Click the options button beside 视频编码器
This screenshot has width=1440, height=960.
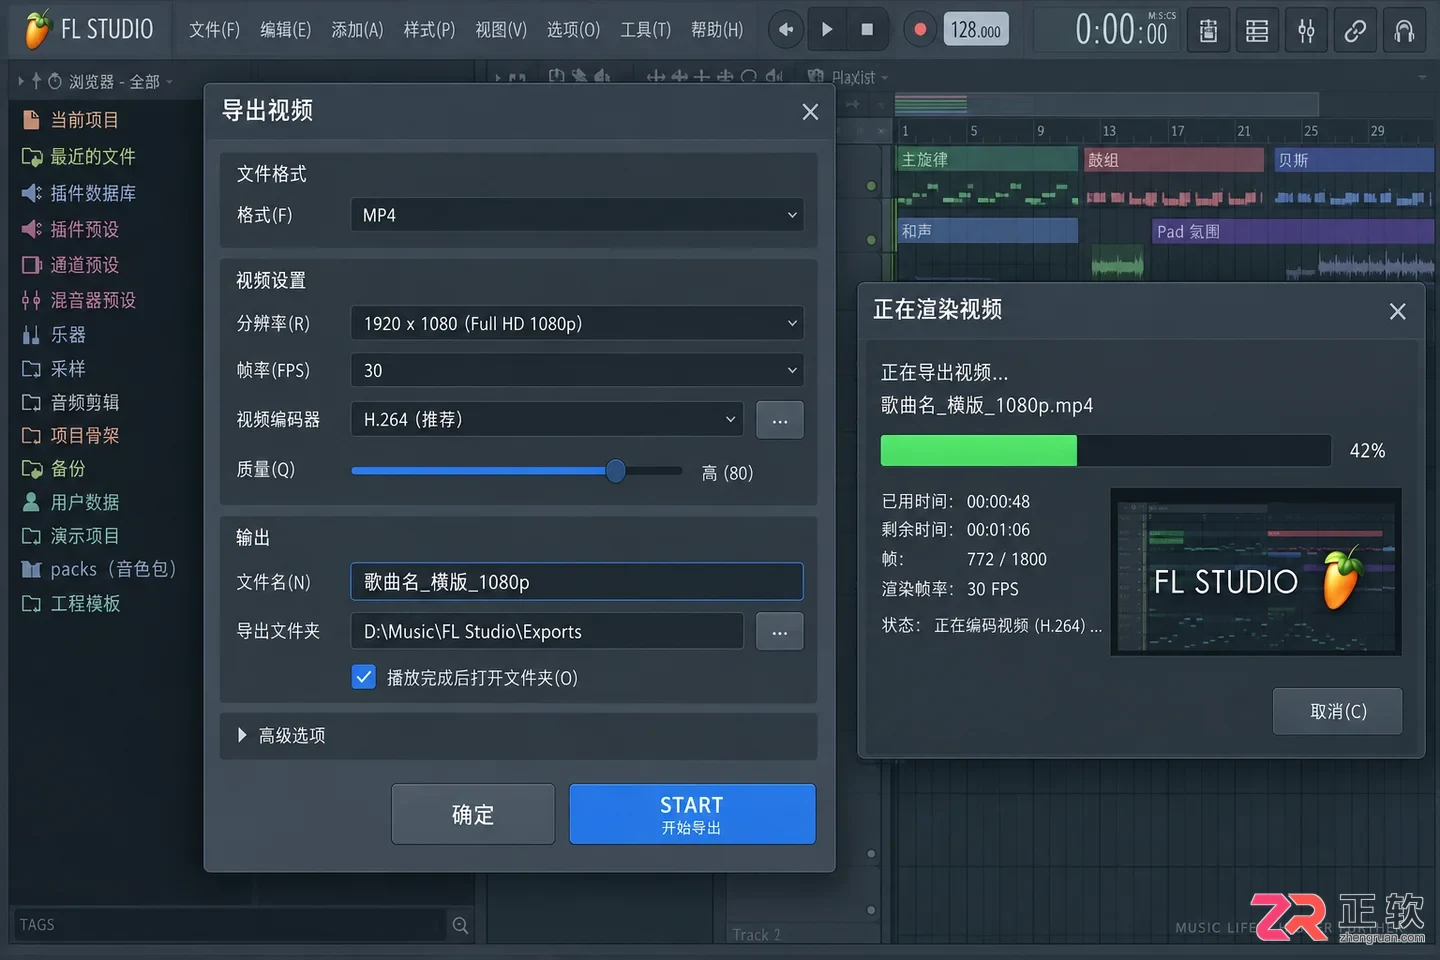tap(780, 420)
